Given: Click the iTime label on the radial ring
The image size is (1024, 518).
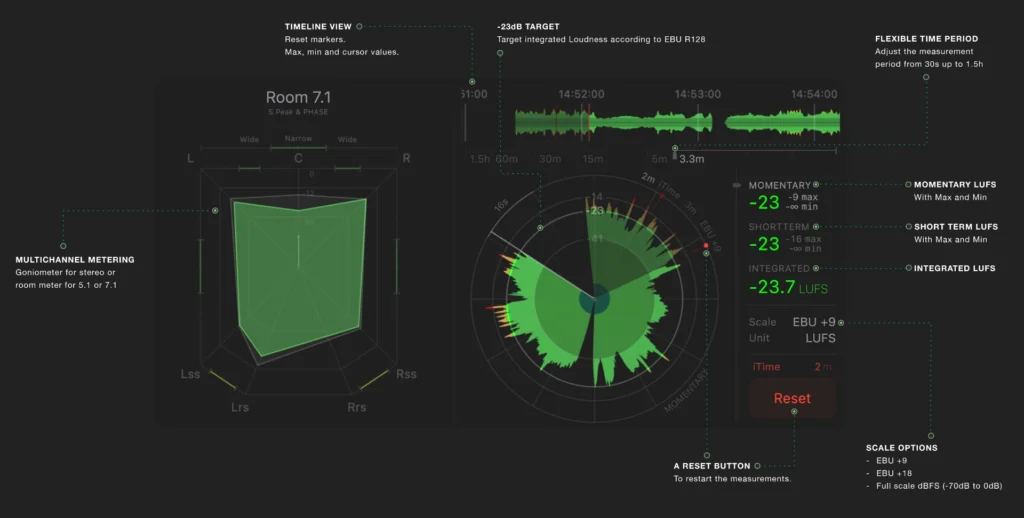Looking at the screenshot, I should (x=669, y=189).
